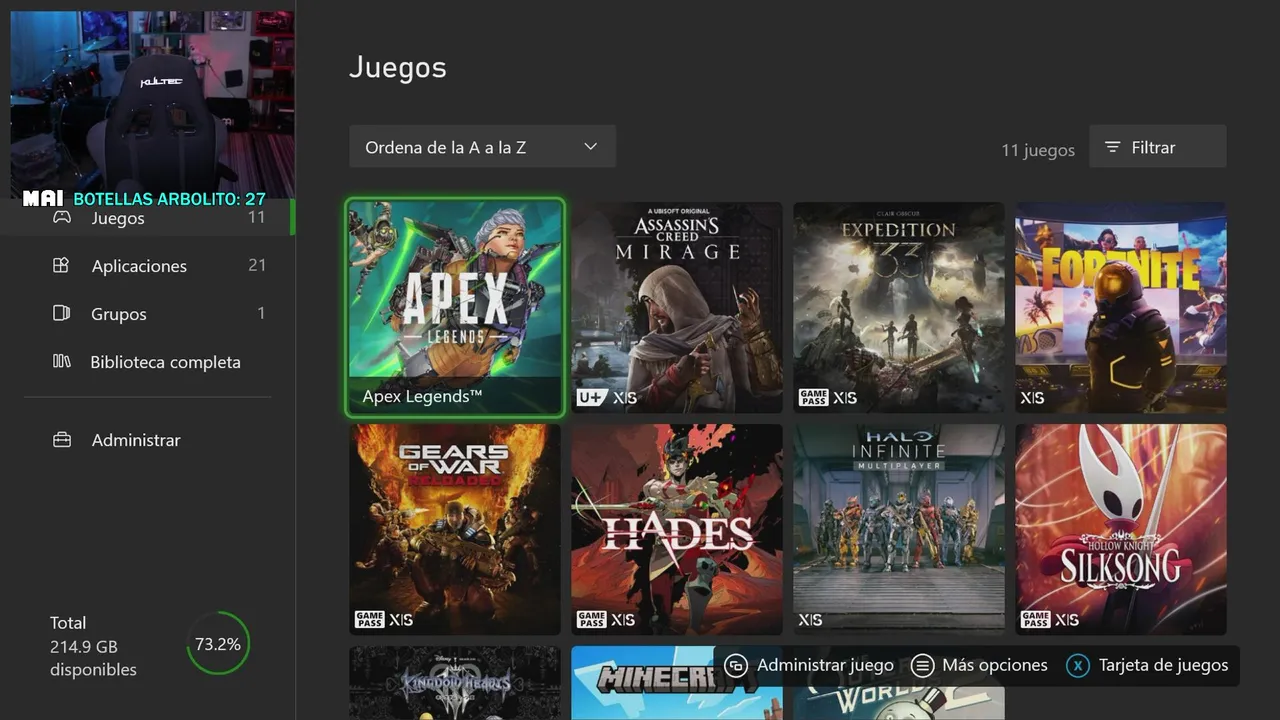Viewport: 1280px width, 720px height.
Task: Go to the Grupos menu item
Action: pos(147,313)
